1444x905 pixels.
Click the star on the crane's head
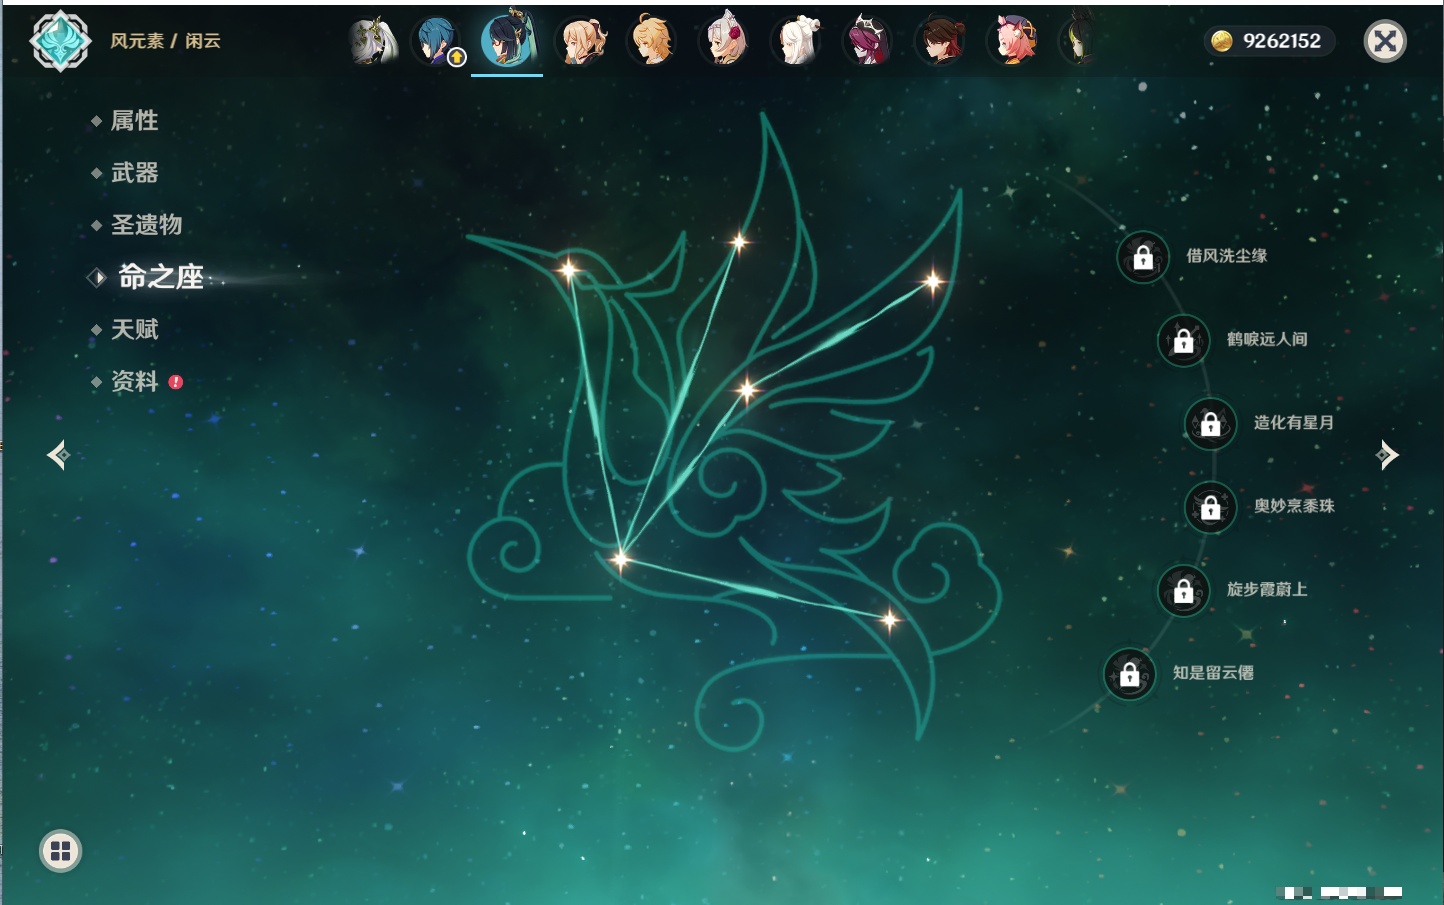tap(568, 269)
